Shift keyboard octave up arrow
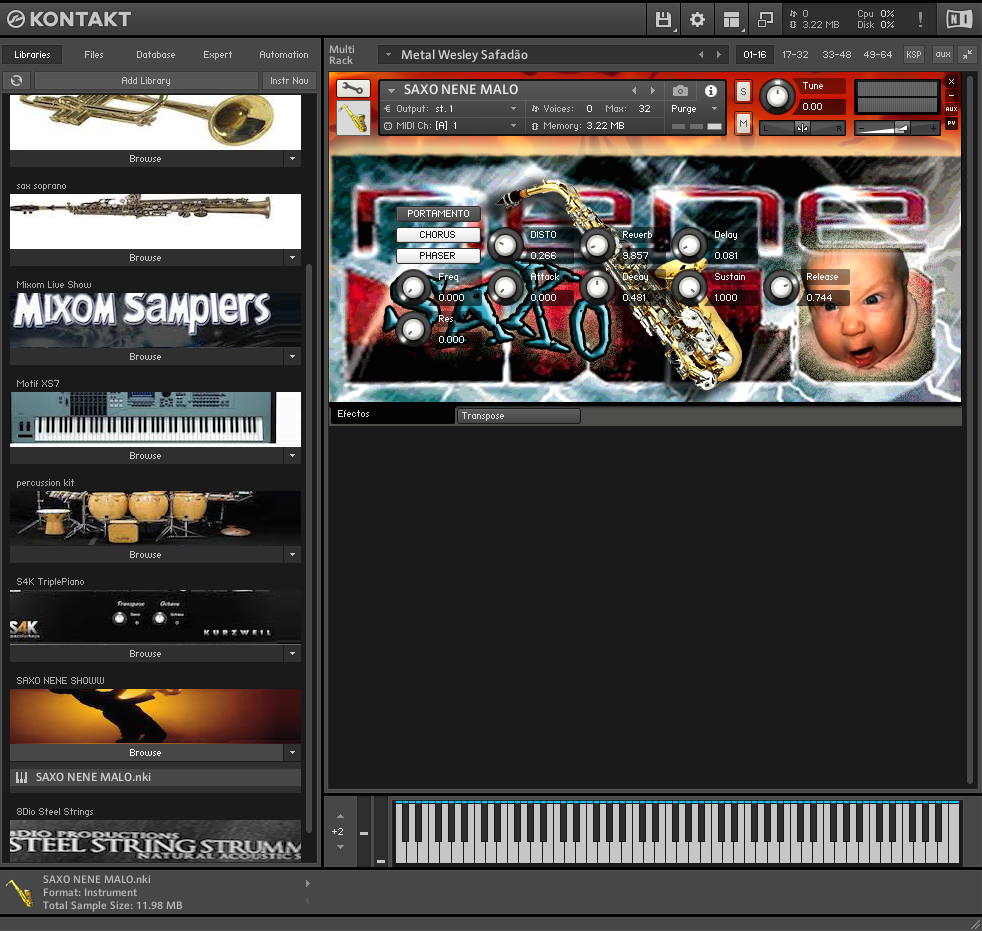Viewport: 982px width, 931px height. (340, 816)
